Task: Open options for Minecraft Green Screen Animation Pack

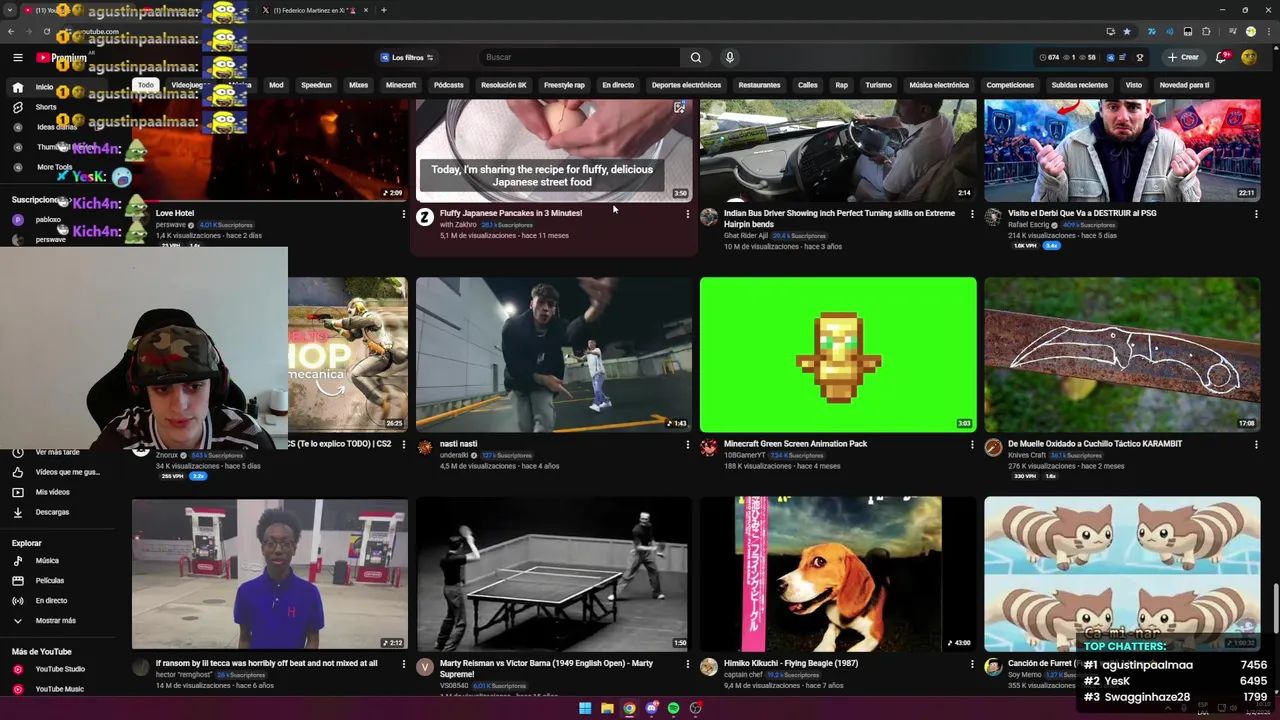Action: coord(972,445)
